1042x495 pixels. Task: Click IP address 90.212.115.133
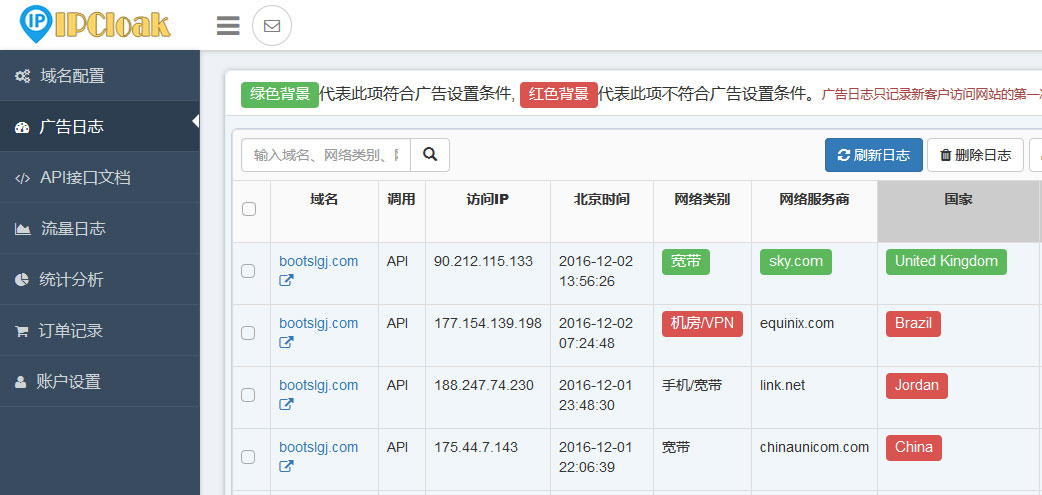coord(483,261)
